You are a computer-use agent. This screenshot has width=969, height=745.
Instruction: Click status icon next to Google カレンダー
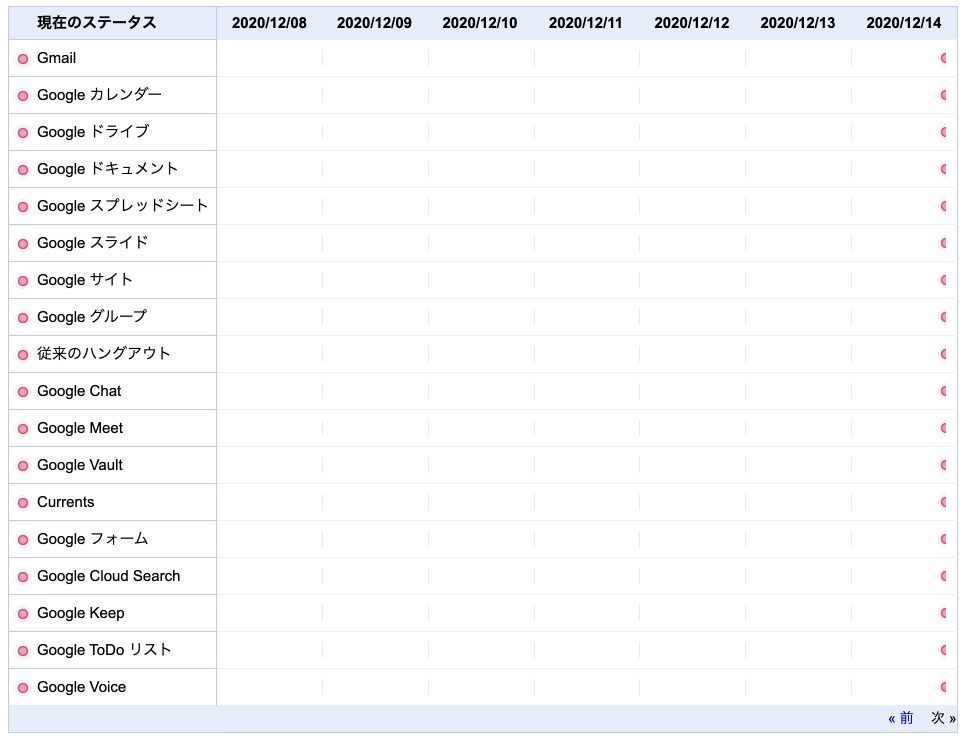(23, 96)
